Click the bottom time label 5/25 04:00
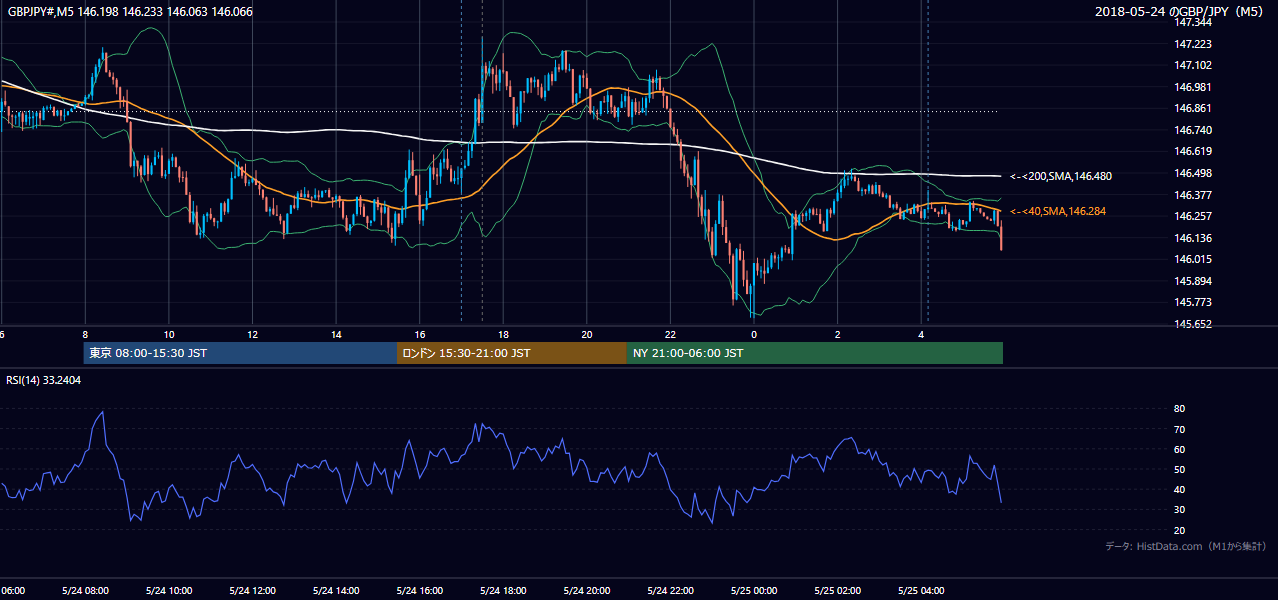1278x600 pixels. click(921, 590)
